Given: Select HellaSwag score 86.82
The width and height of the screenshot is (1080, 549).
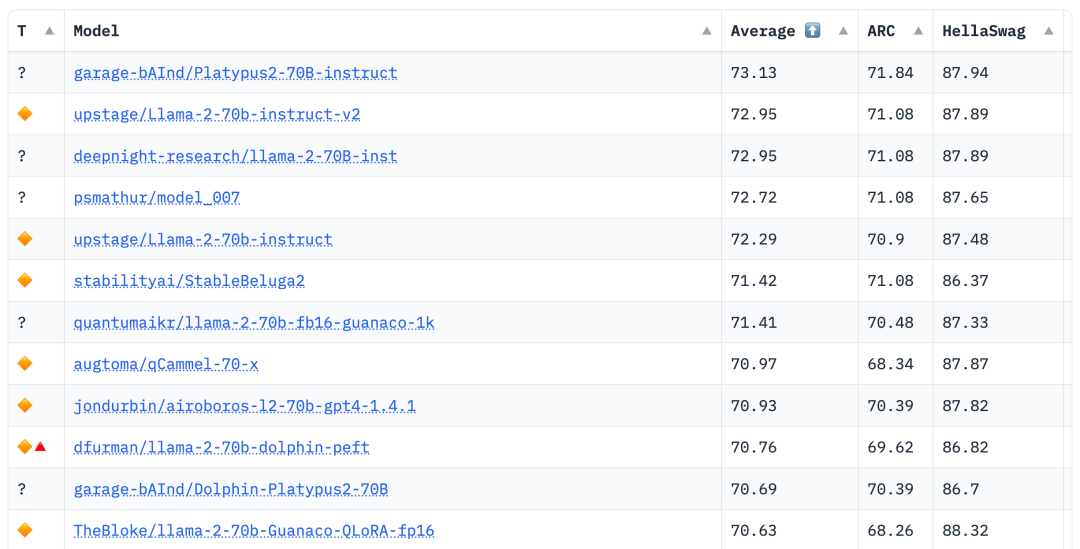Looking at the screenshot, I should tap(966, 448).
